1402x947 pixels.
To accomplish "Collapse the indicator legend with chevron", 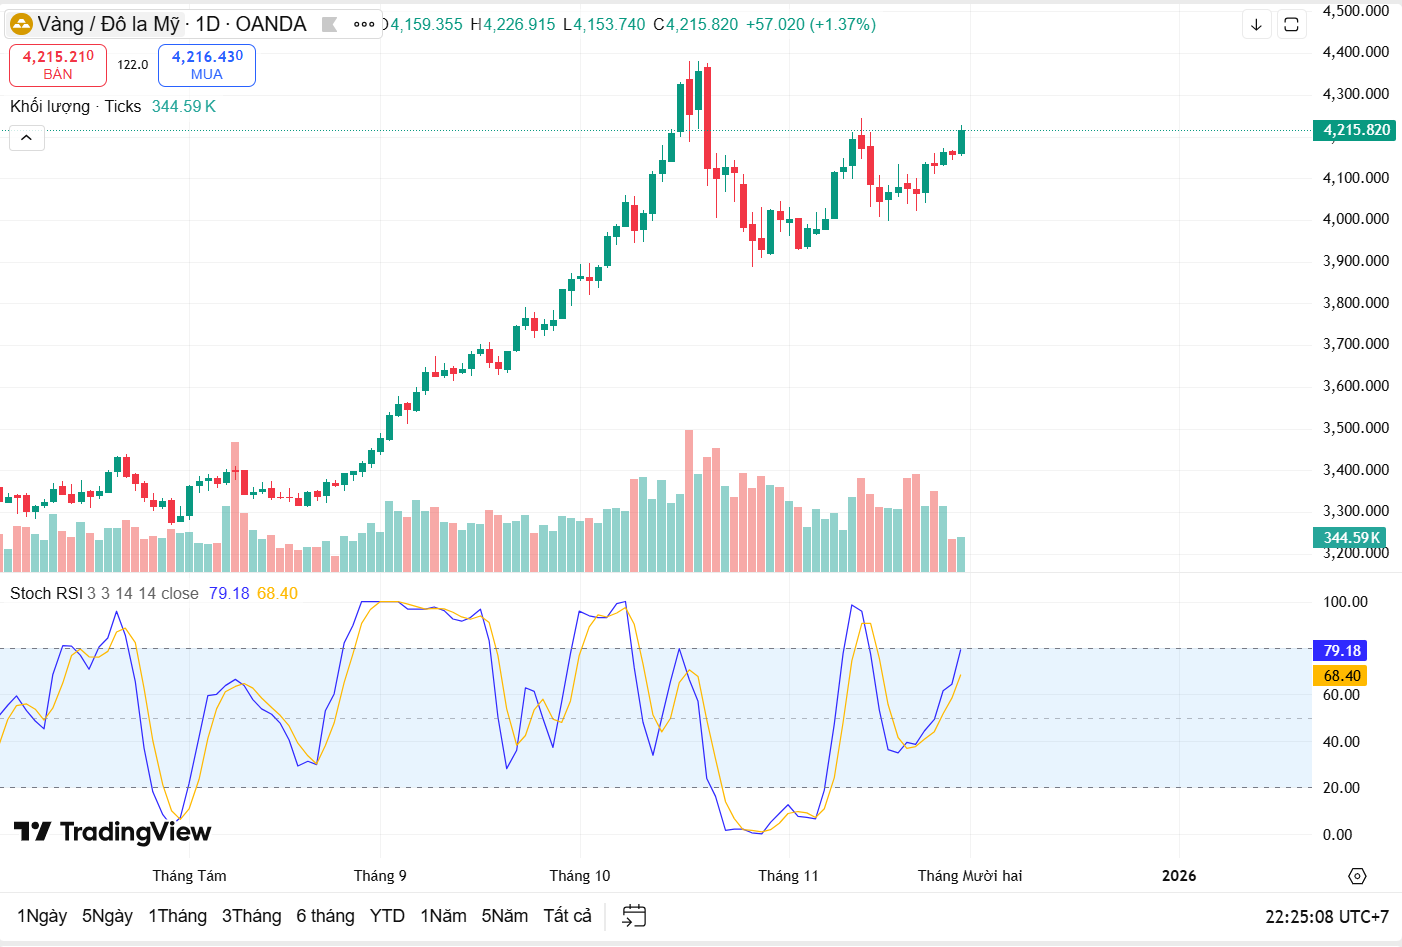I will point(27,138).
